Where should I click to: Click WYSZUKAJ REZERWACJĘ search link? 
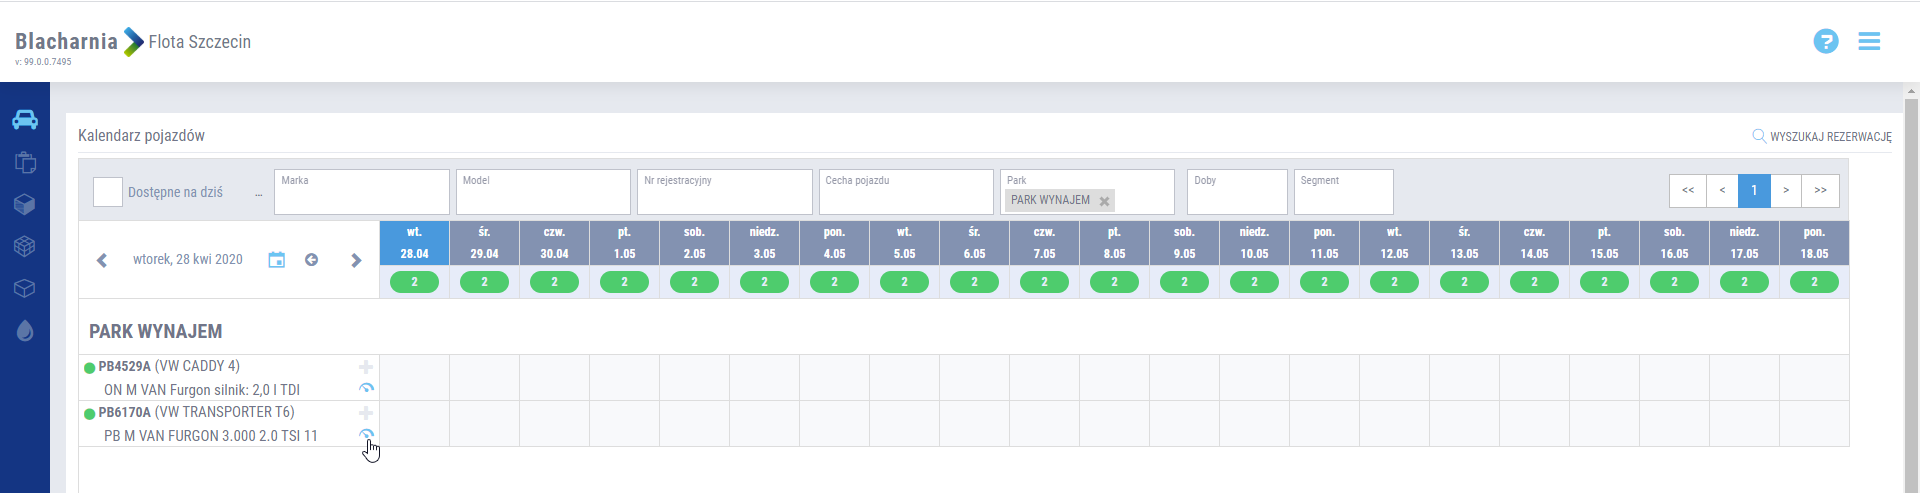point(1822,136)
